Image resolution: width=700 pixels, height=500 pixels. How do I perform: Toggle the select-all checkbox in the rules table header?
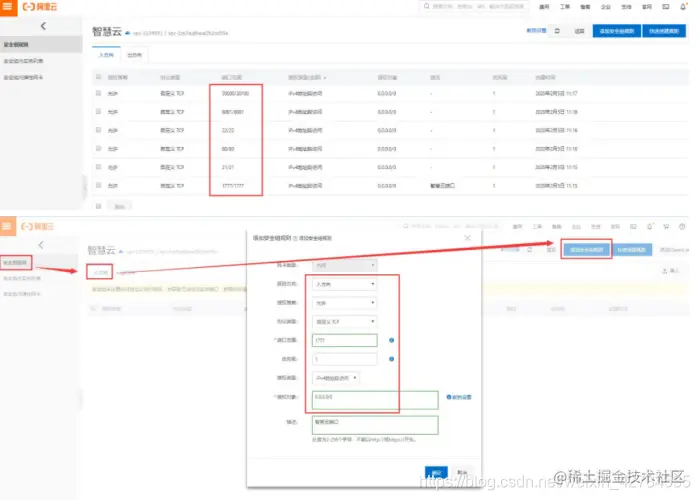pos(99,77)
